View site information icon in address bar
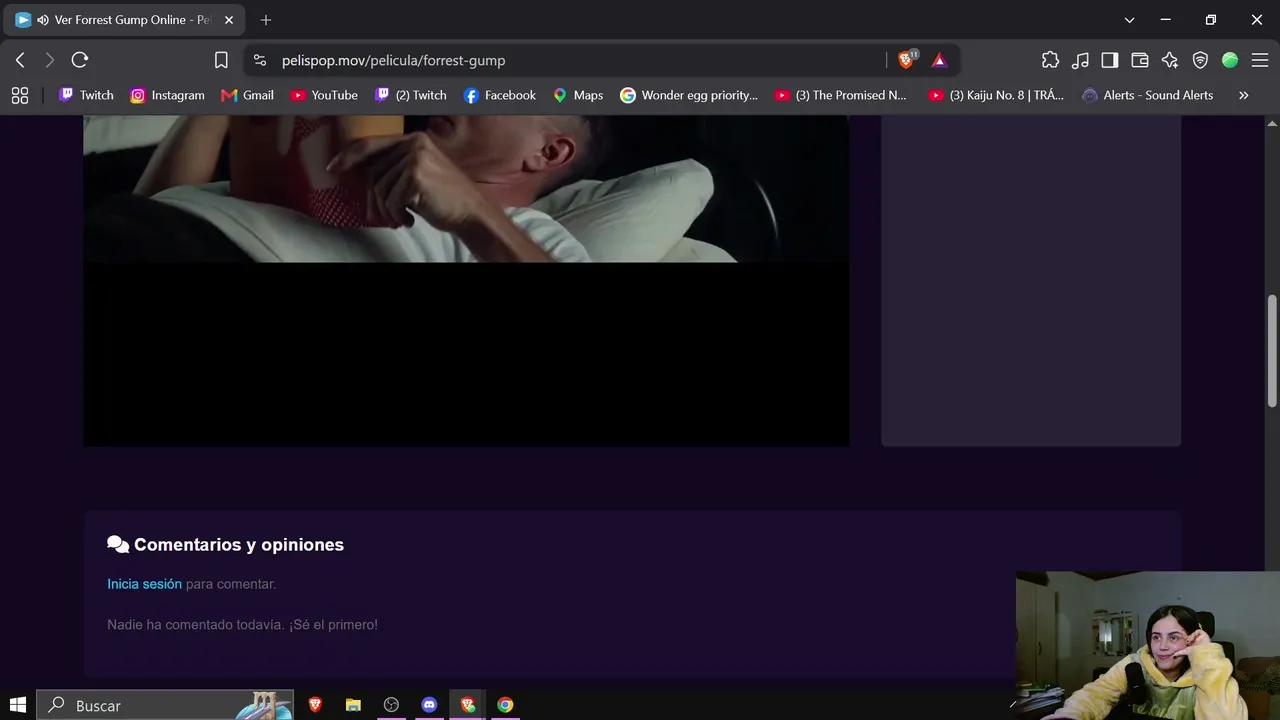Screen dimensions: 1280x720 point(260,60)
